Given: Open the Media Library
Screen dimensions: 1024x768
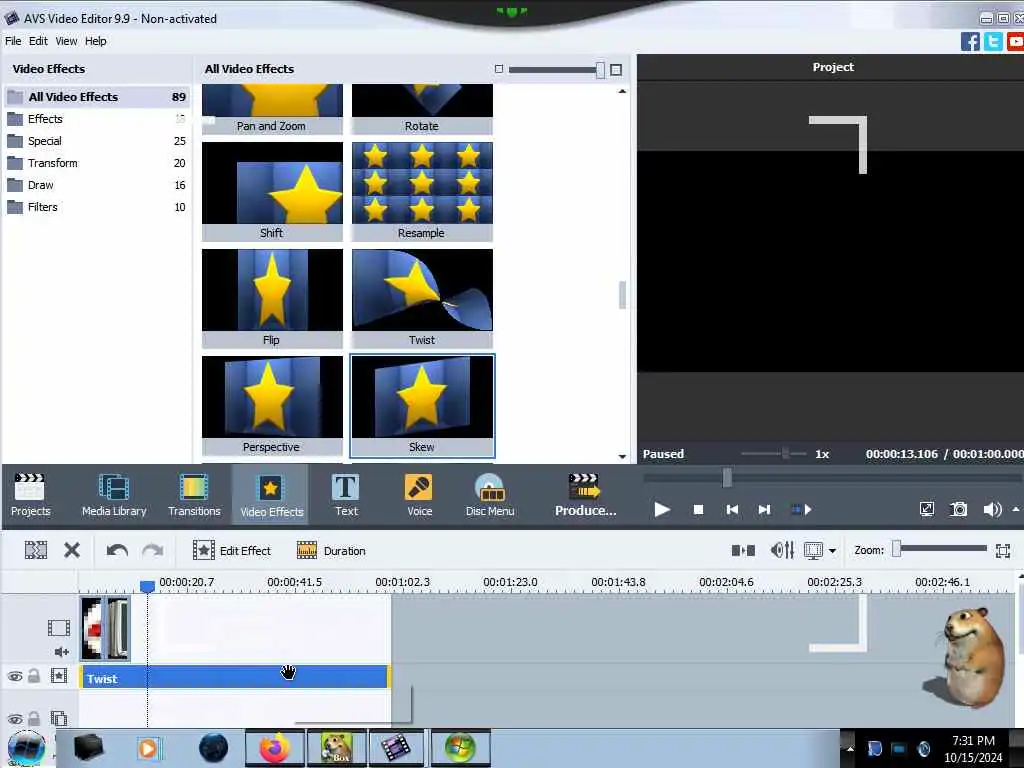Looking at the screenshot, I should tap(114, 495).
